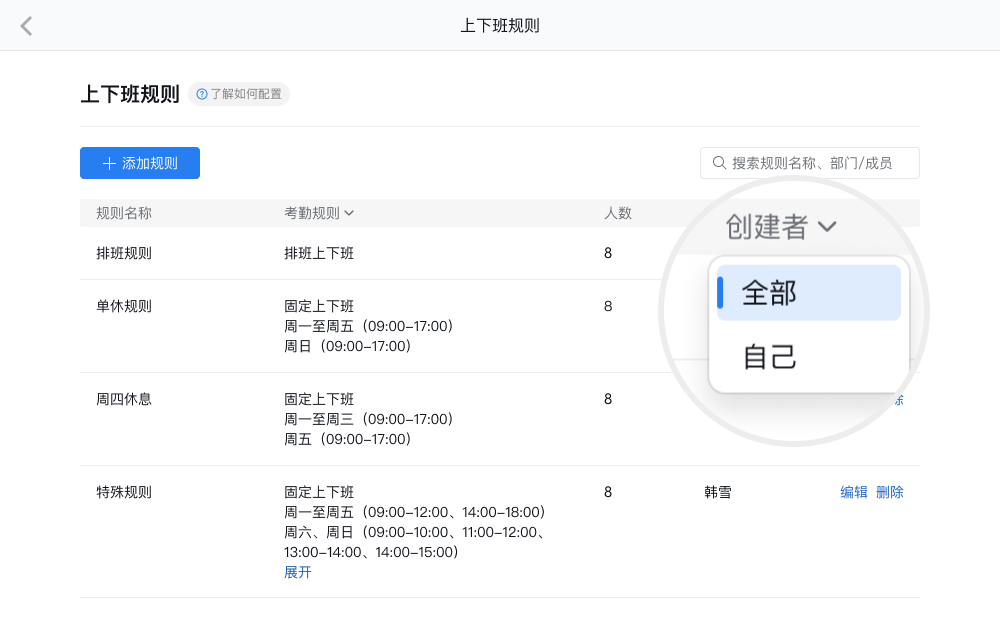The image size is (1000, 640).
Task: Click the 规则名称 column header
Action: (x=124, y=213)
